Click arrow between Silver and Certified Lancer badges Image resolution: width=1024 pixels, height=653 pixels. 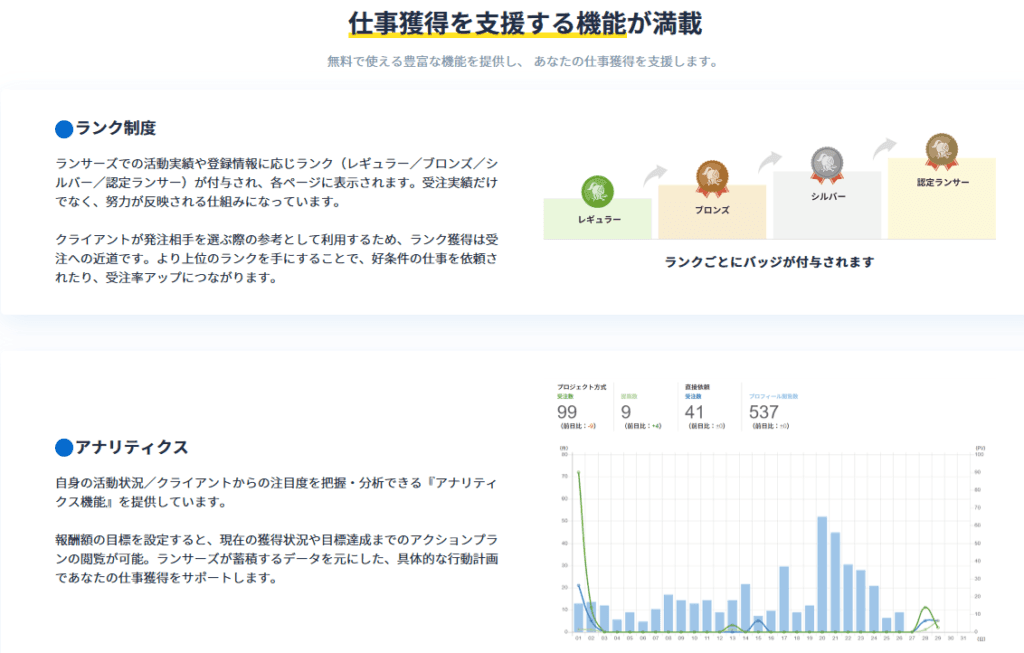click(x=884, y=148)
